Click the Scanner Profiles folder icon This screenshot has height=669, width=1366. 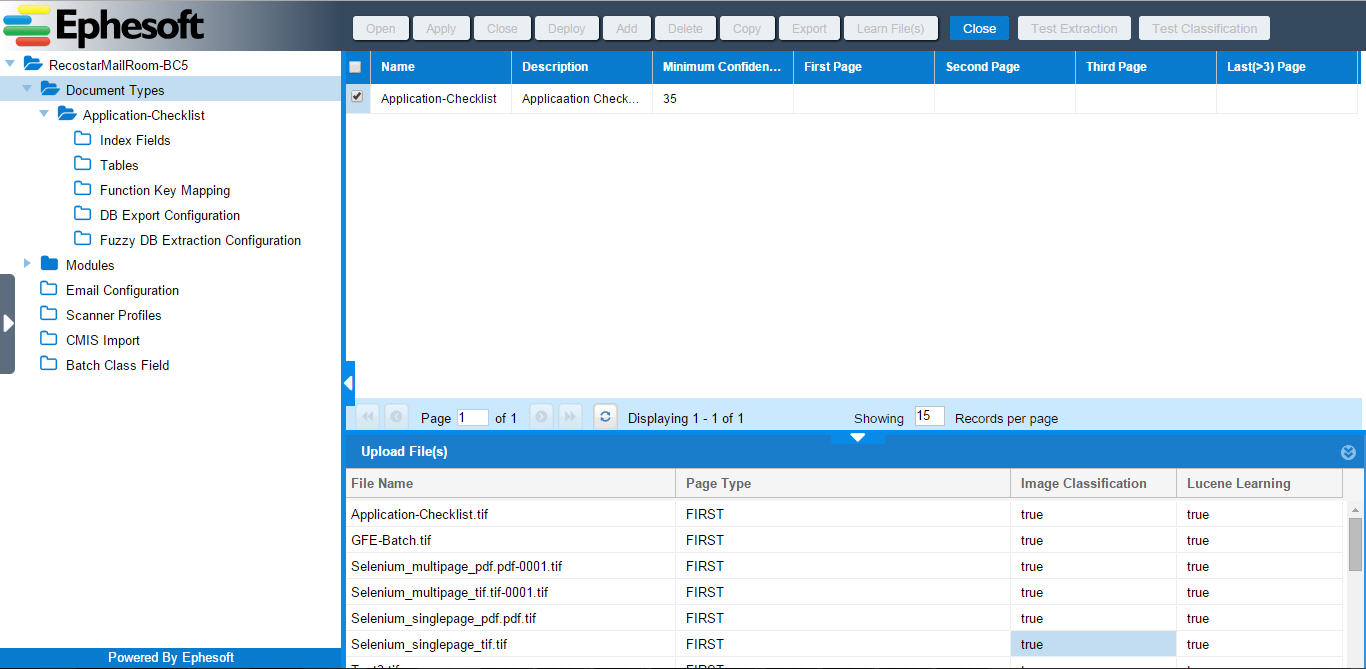tap(49, 314)
